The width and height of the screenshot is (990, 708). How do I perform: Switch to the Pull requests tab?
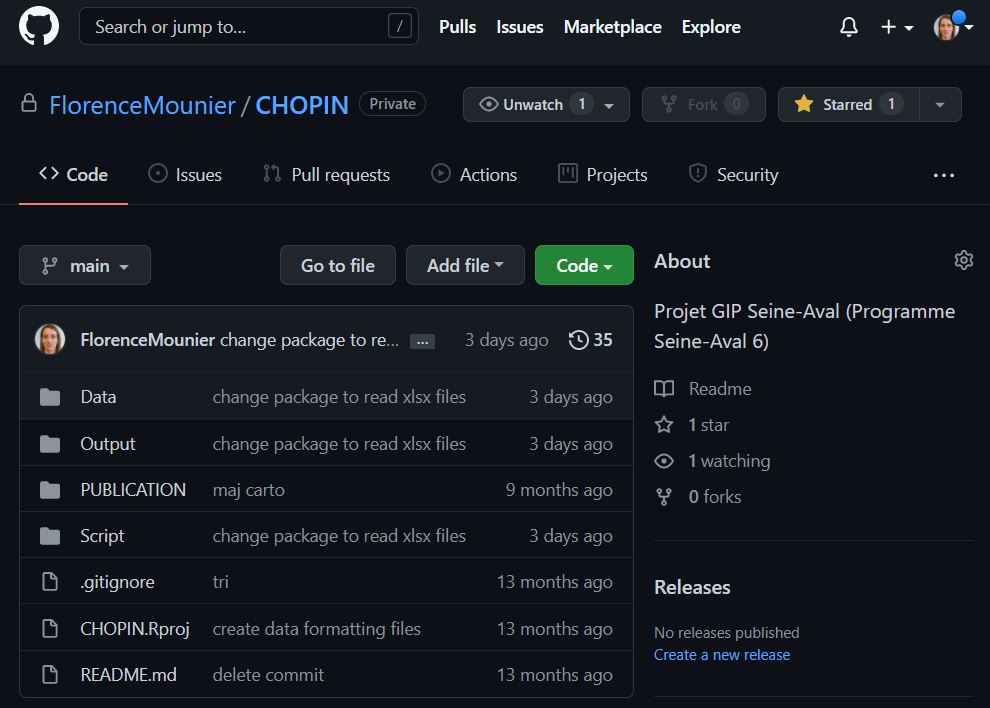[326, 174]
